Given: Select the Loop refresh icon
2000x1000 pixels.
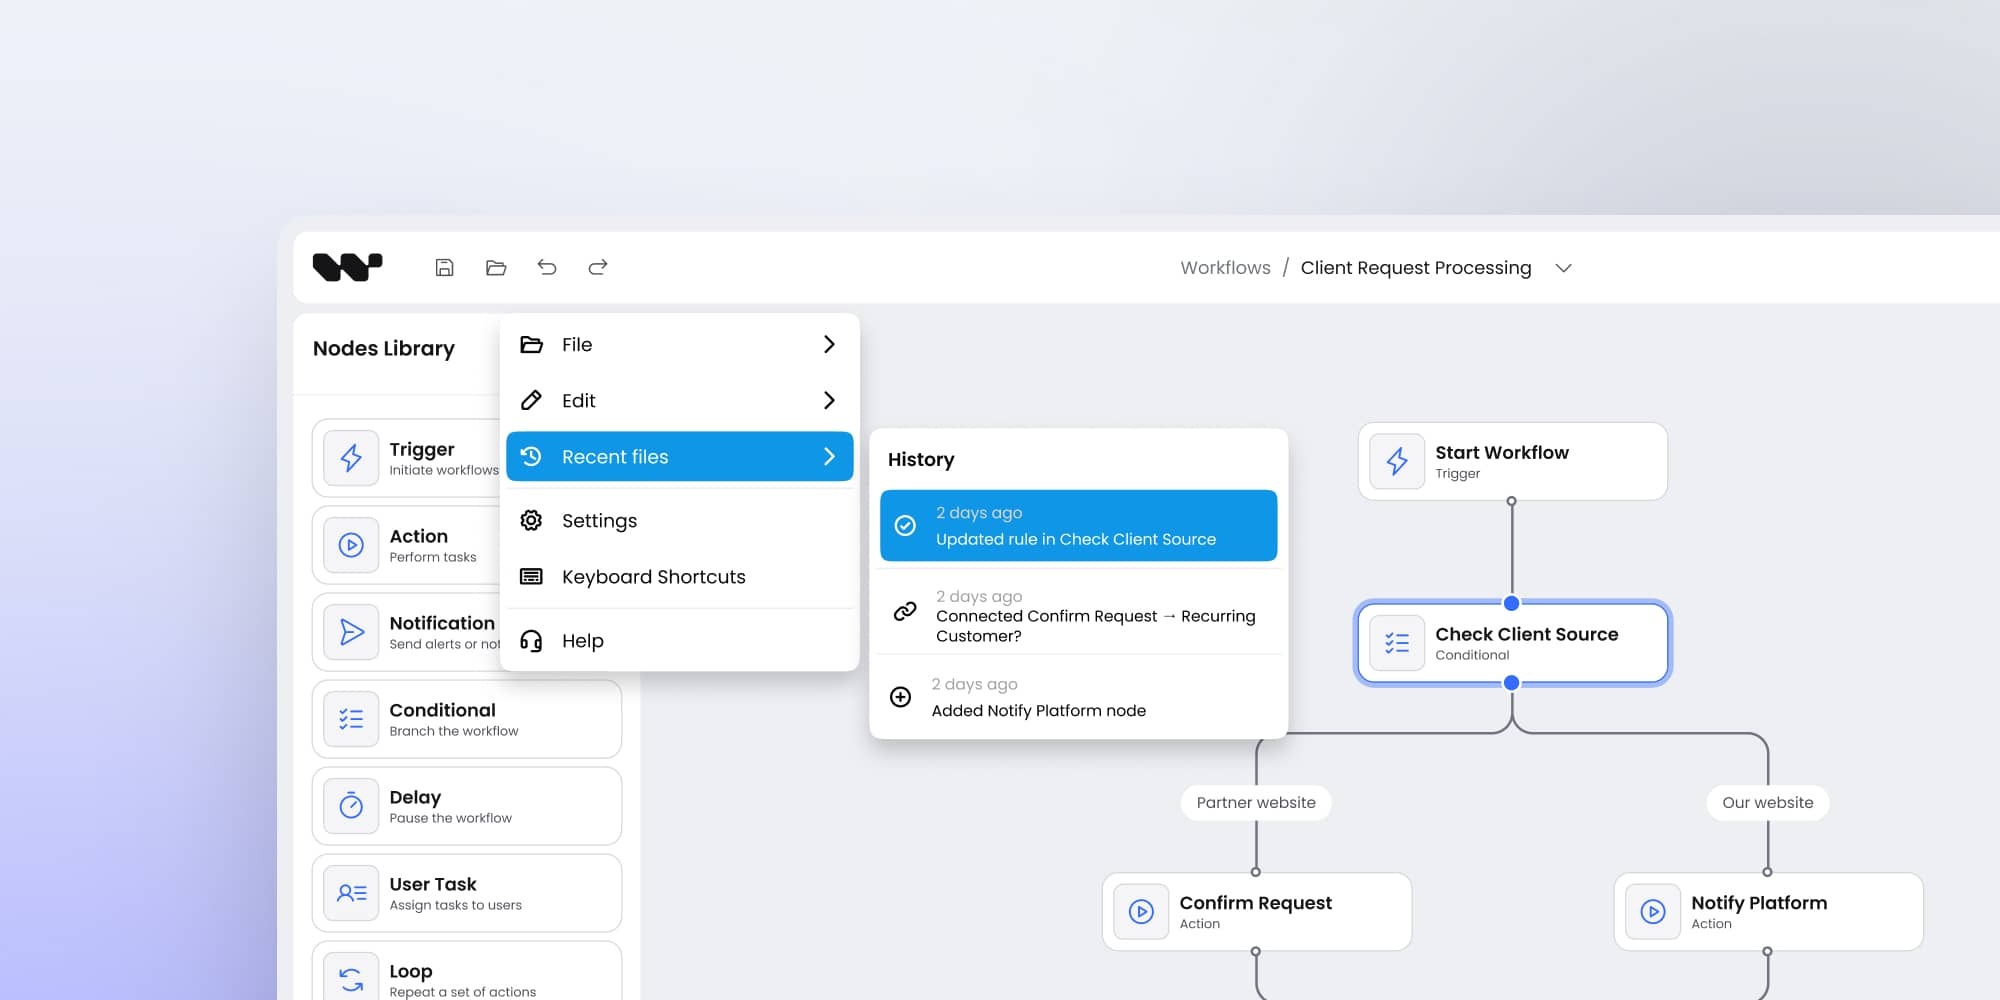Looking at the screenshot, I should 351,978.
